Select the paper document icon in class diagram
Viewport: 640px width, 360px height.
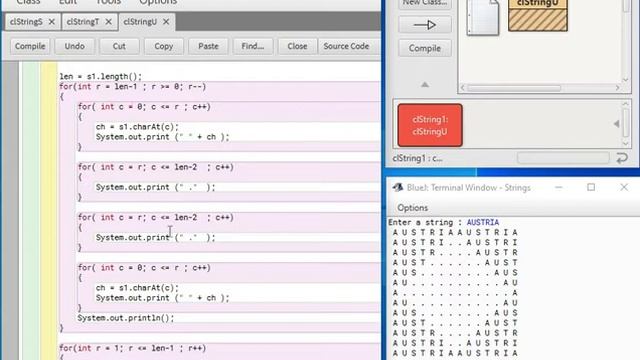[x=483, y=18]
